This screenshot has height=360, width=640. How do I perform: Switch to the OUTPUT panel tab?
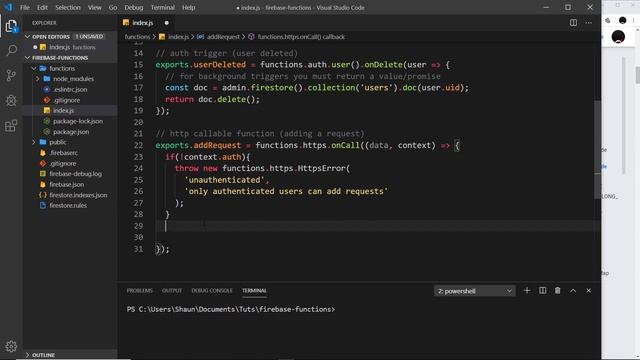point(172,291)
